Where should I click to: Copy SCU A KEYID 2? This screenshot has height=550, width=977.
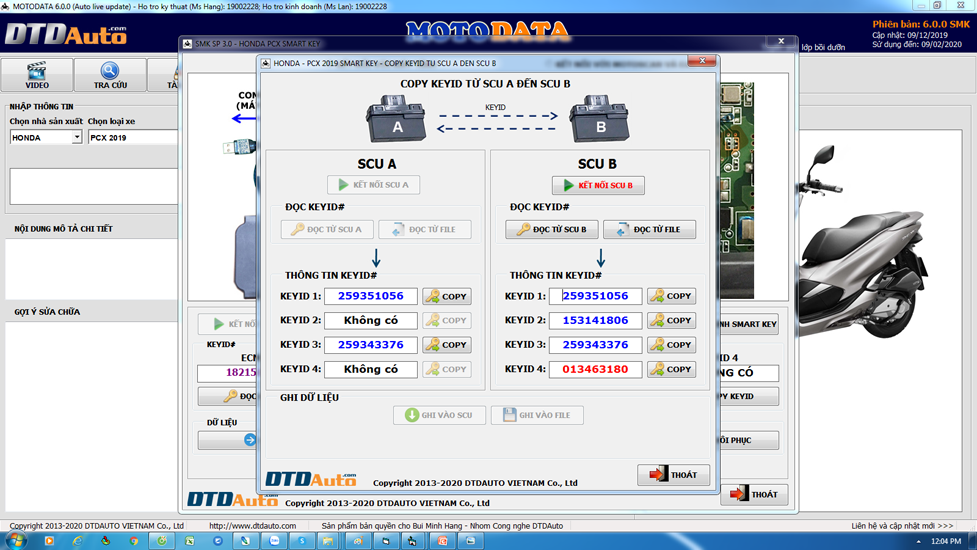coord(447,320)
